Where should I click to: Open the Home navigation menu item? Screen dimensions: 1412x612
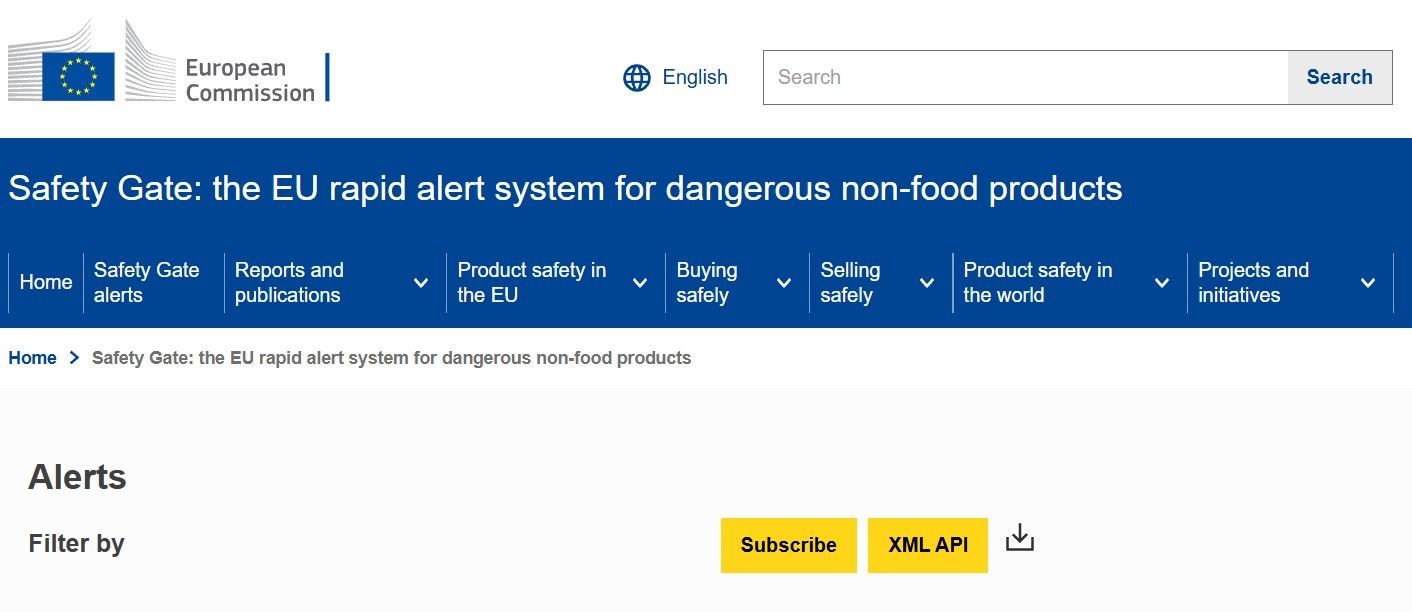46,283
